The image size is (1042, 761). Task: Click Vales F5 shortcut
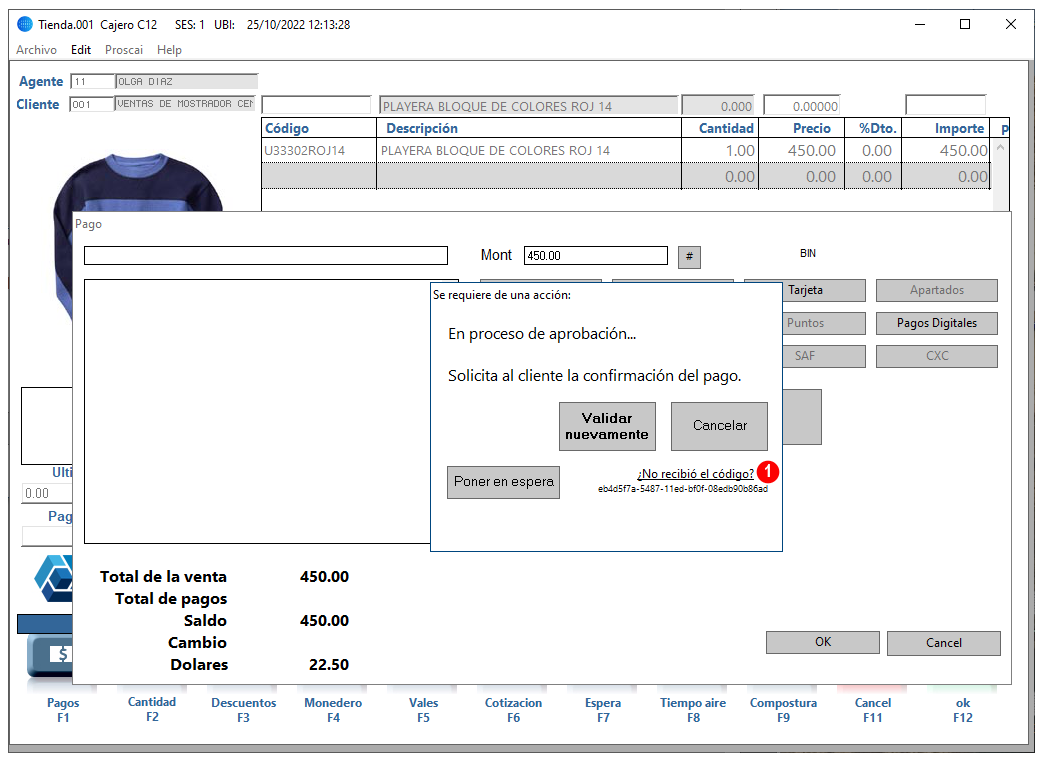tap(423, 710)
